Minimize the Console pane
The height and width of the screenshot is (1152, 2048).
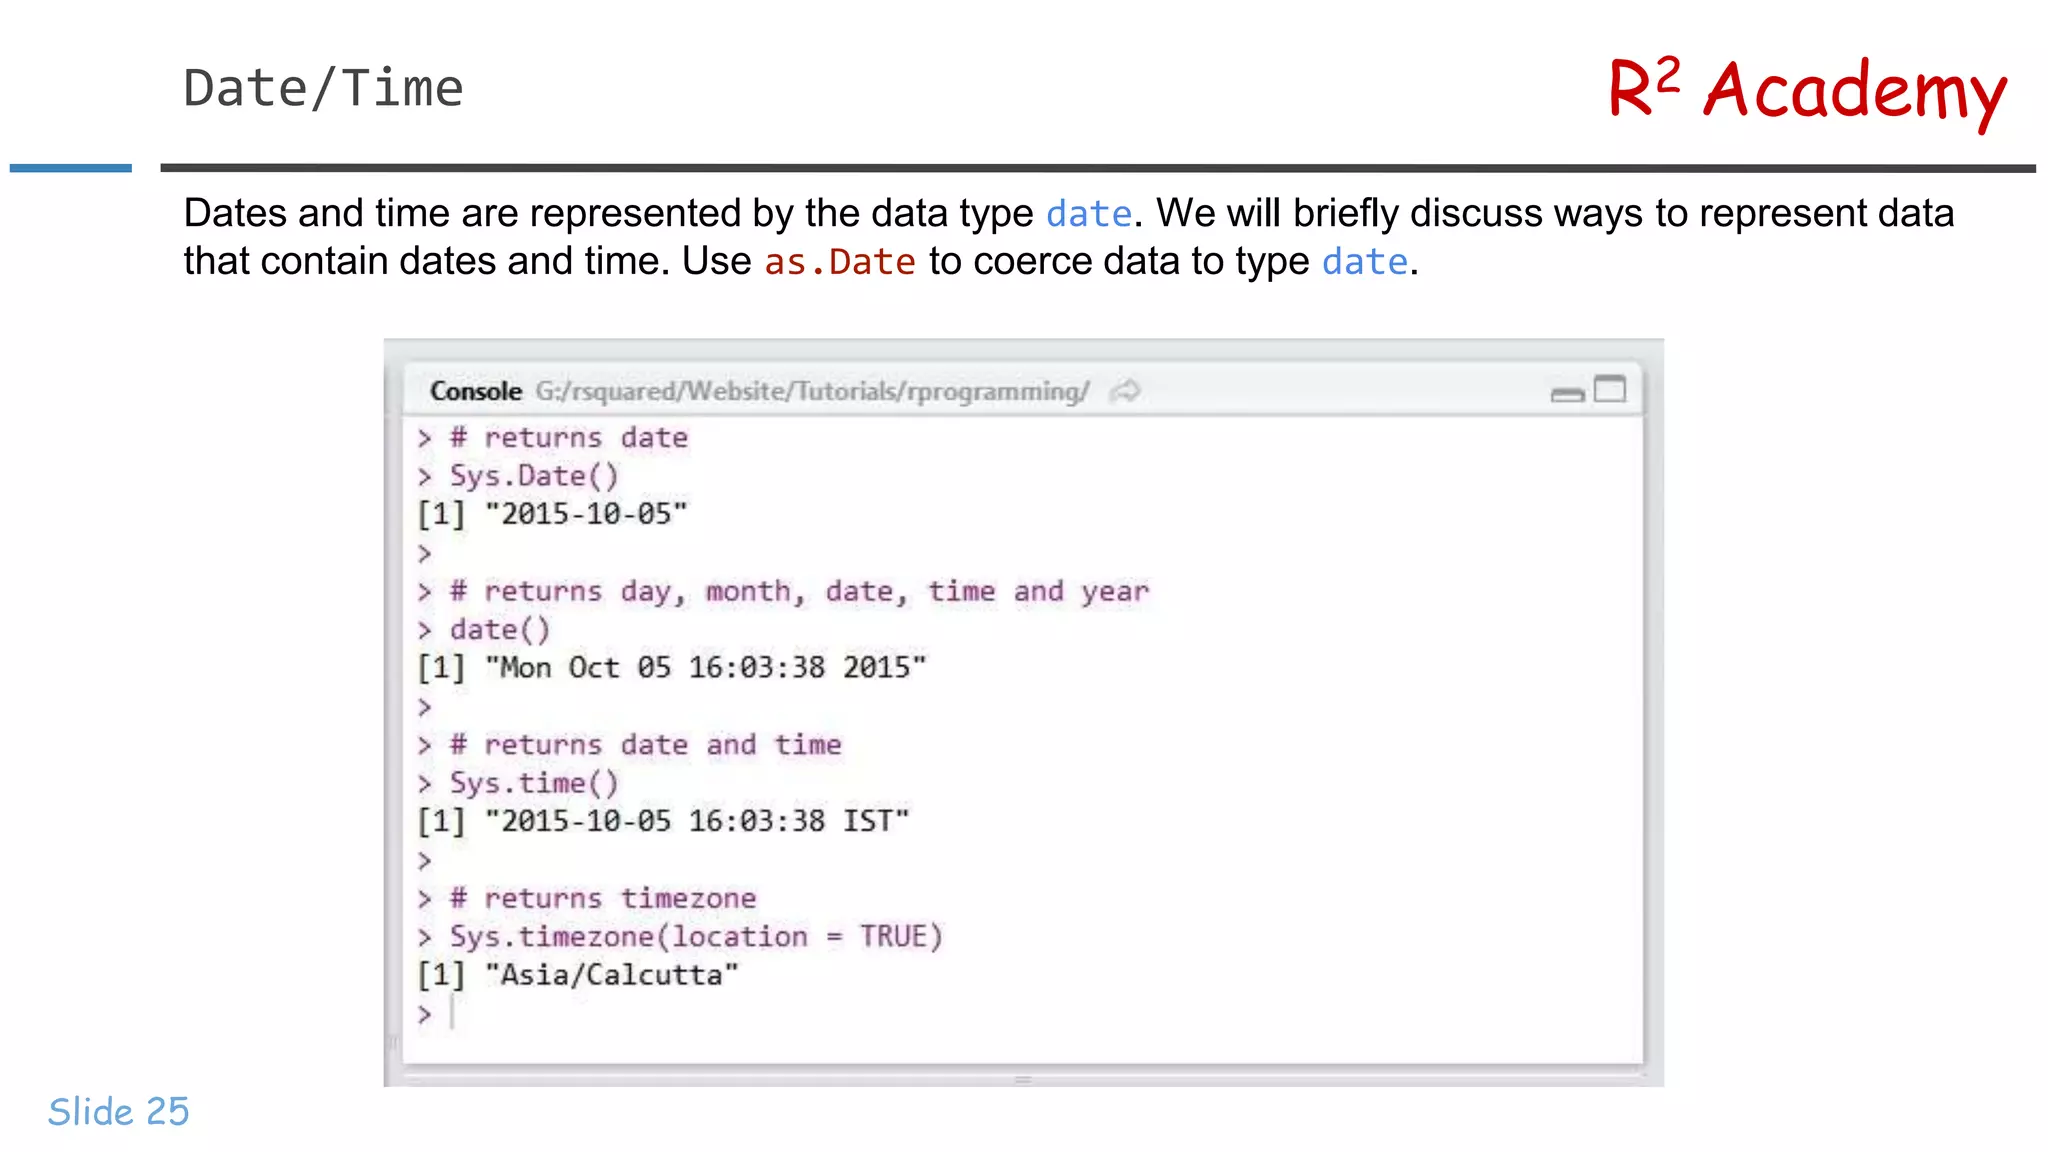1567,393
